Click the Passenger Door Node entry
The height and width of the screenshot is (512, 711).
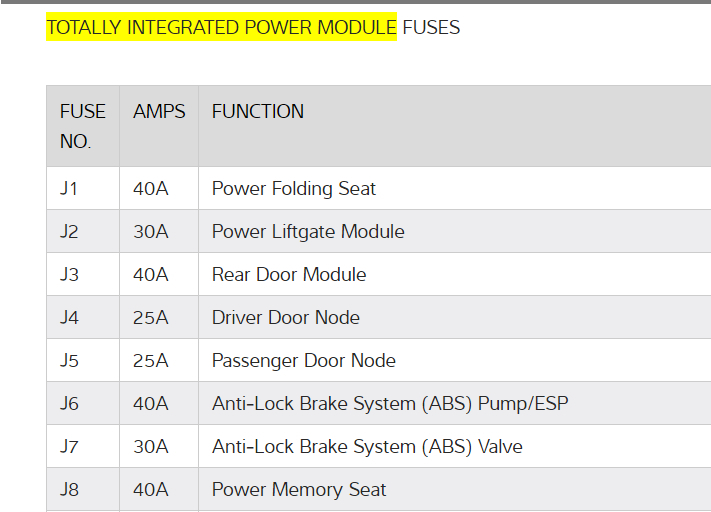point(304,360)
